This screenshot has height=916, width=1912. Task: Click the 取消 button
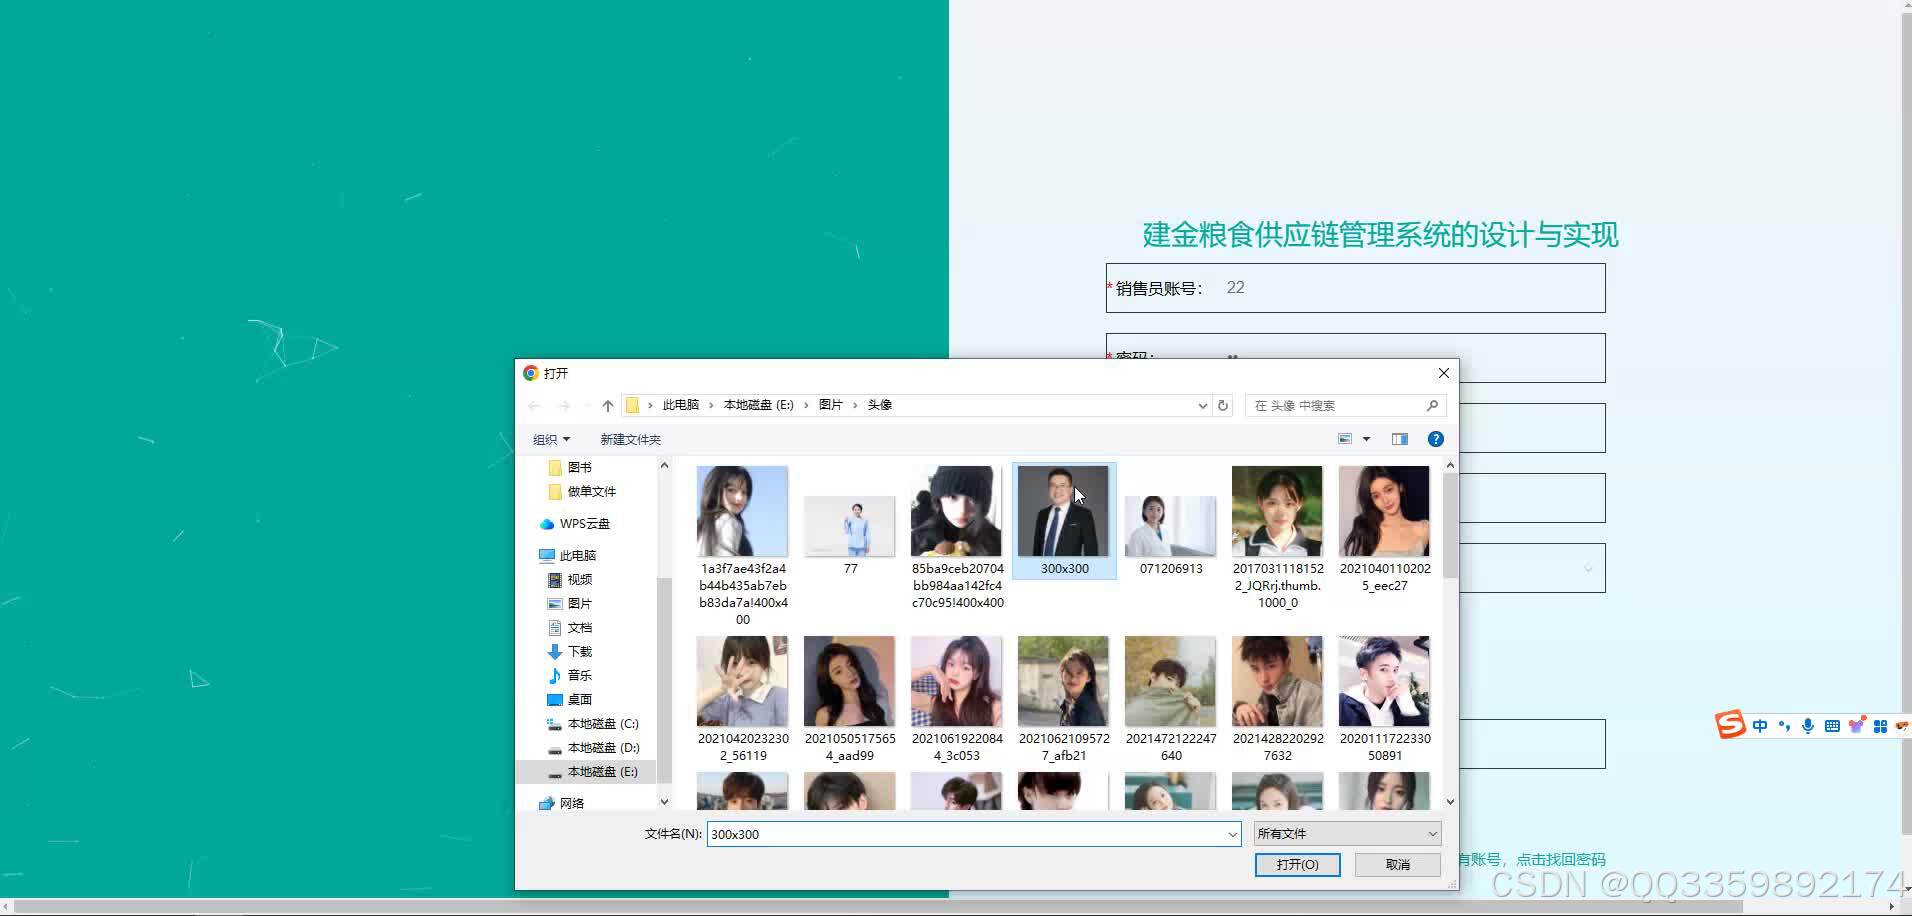coord(1397,865)
